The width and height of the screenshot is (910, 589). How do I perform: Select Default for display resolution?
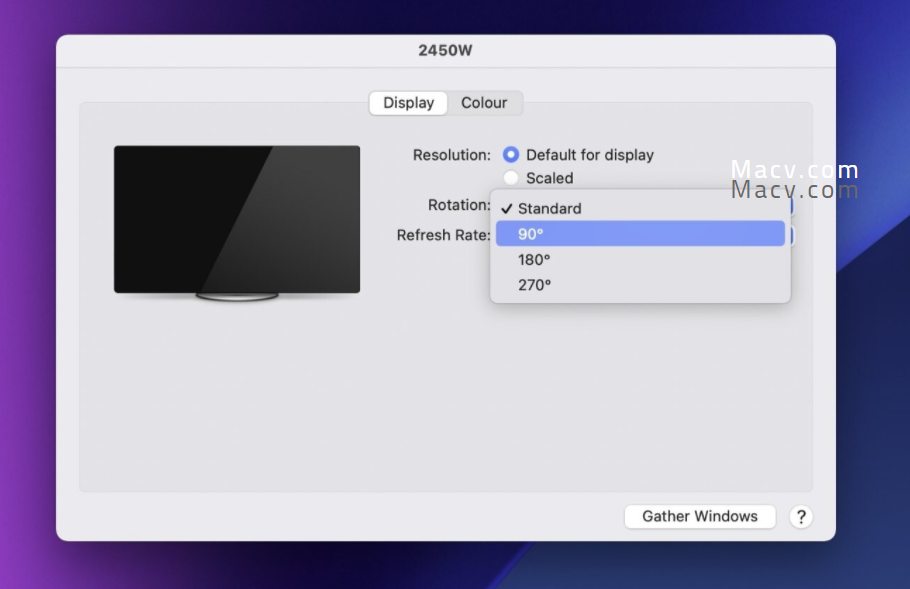[511, 155]
